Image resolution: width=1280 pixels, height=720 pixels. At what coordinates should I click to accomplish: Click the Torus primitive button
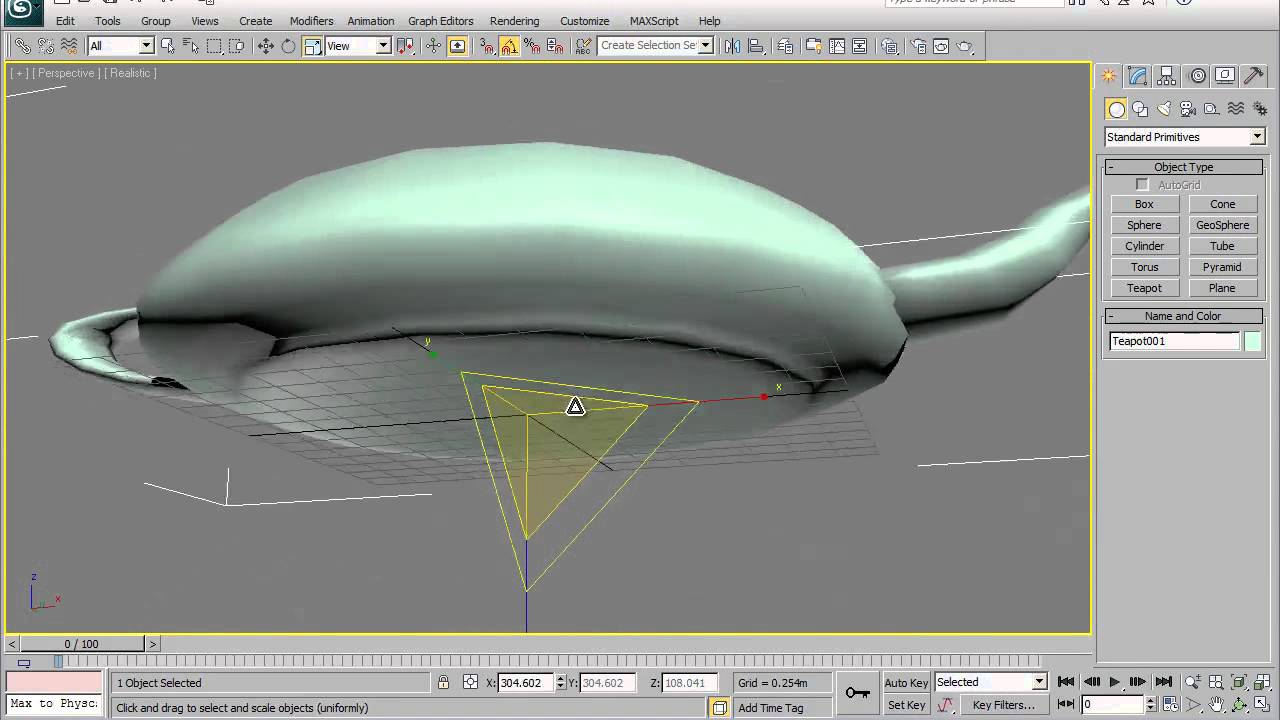pos(1144,267)
